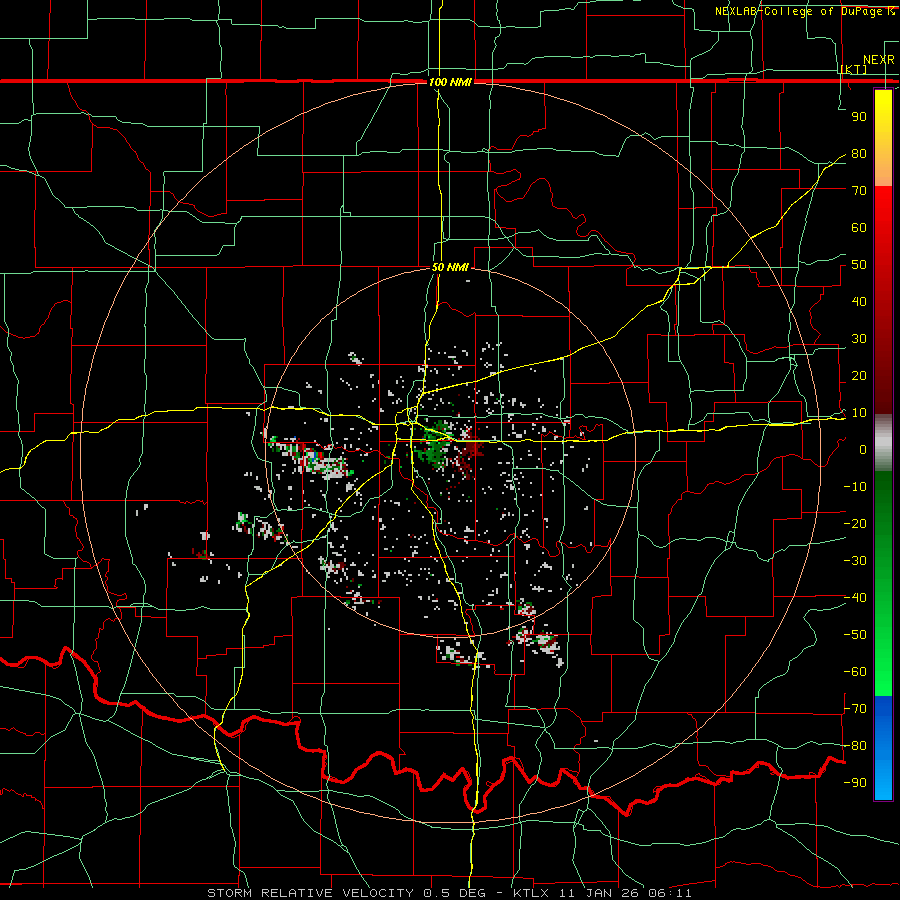
Task: Click the 60 value on velocity scale
Action: pos(859,228)
